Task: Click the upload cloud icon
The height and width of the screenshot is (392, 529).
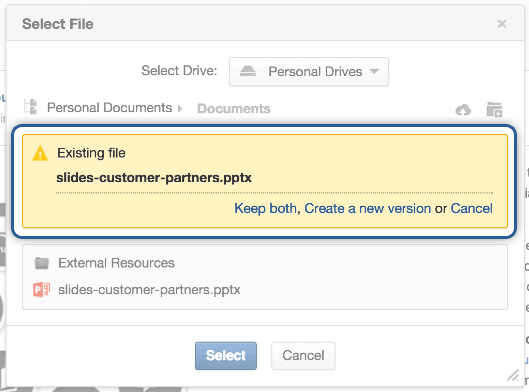Action: pyautogui.click(x=463, y=110)
